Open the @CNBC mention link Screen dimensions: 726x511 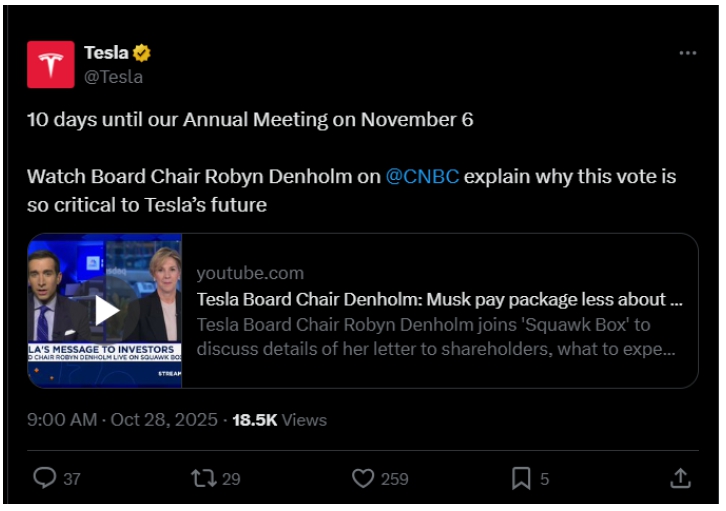point(422,177)
